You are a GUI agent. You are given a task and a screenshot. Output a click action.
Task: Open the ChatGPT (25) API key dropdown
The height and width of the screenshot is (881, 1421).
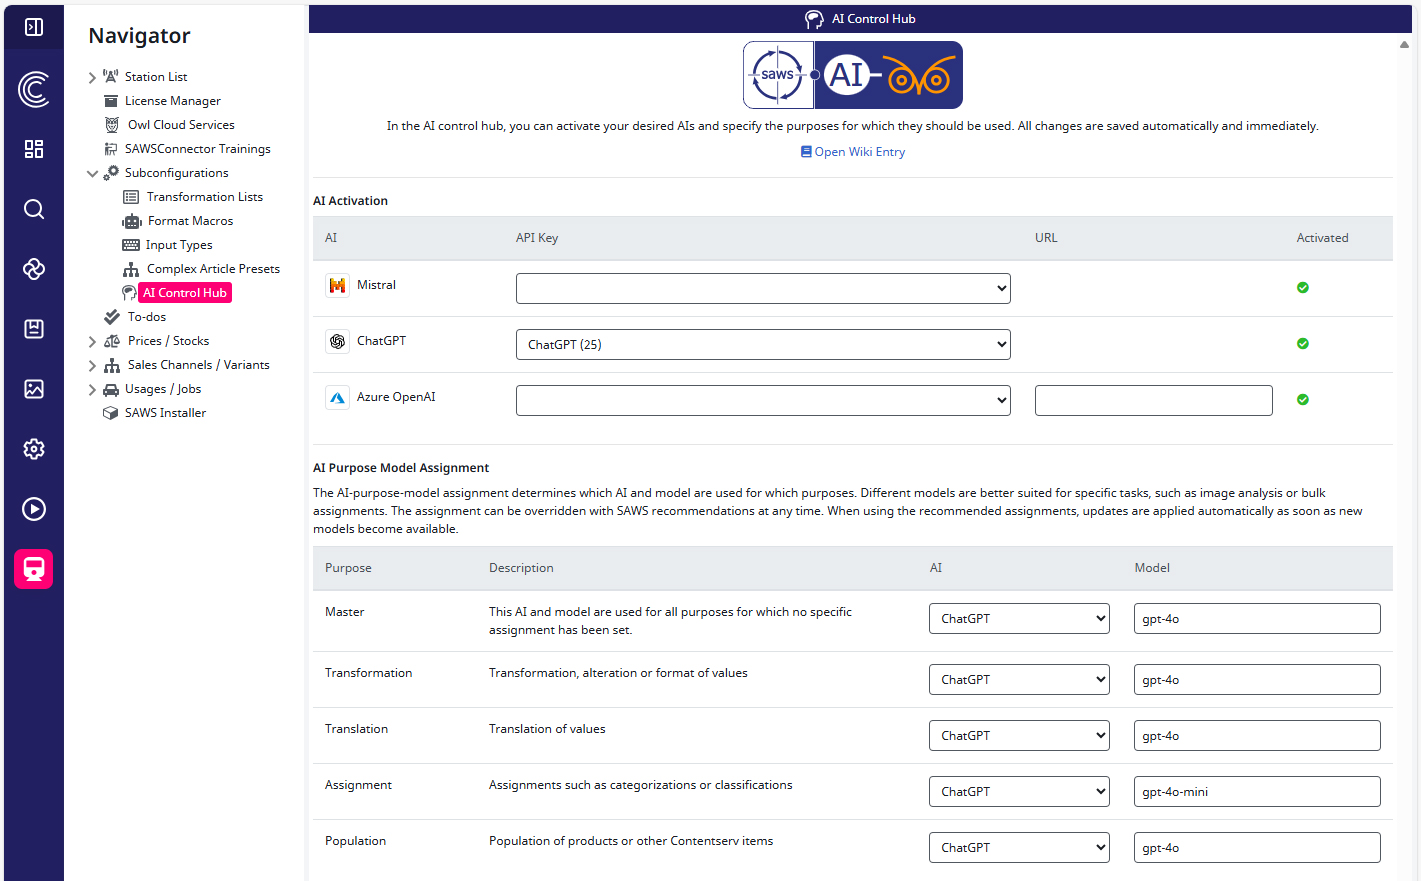tap(763, 344)
